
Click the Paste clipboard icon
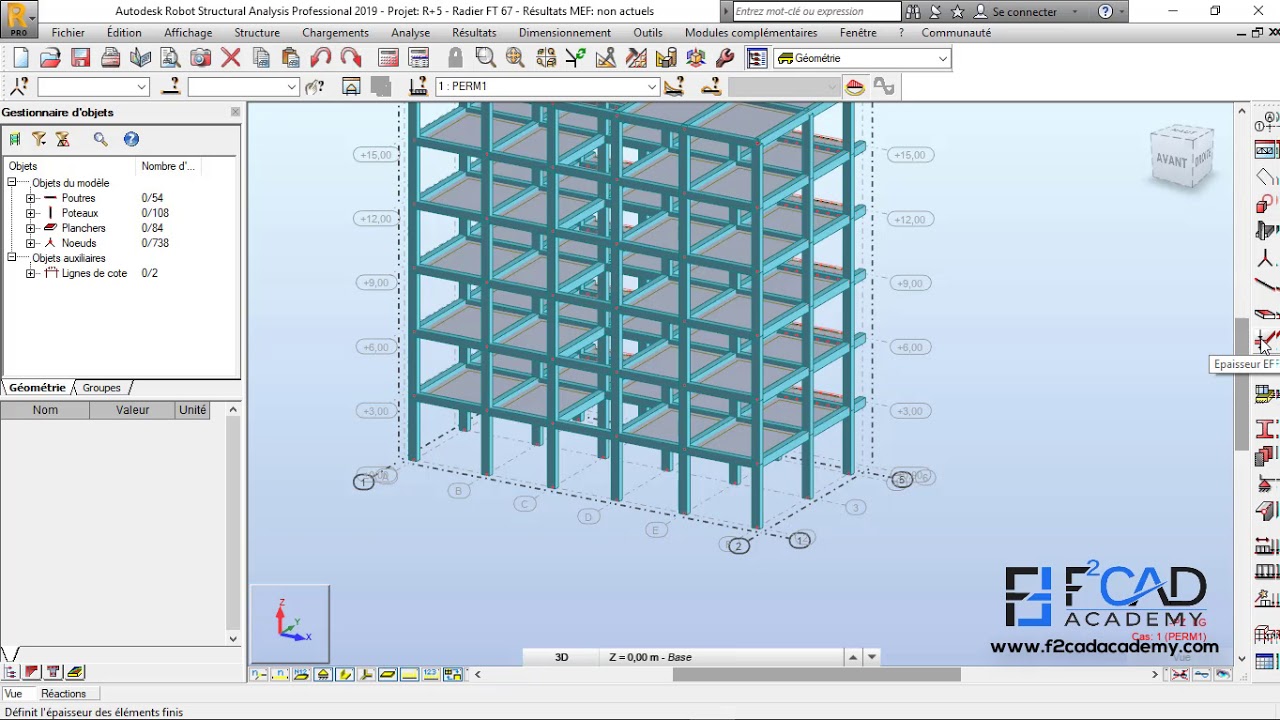coord(290,58)
